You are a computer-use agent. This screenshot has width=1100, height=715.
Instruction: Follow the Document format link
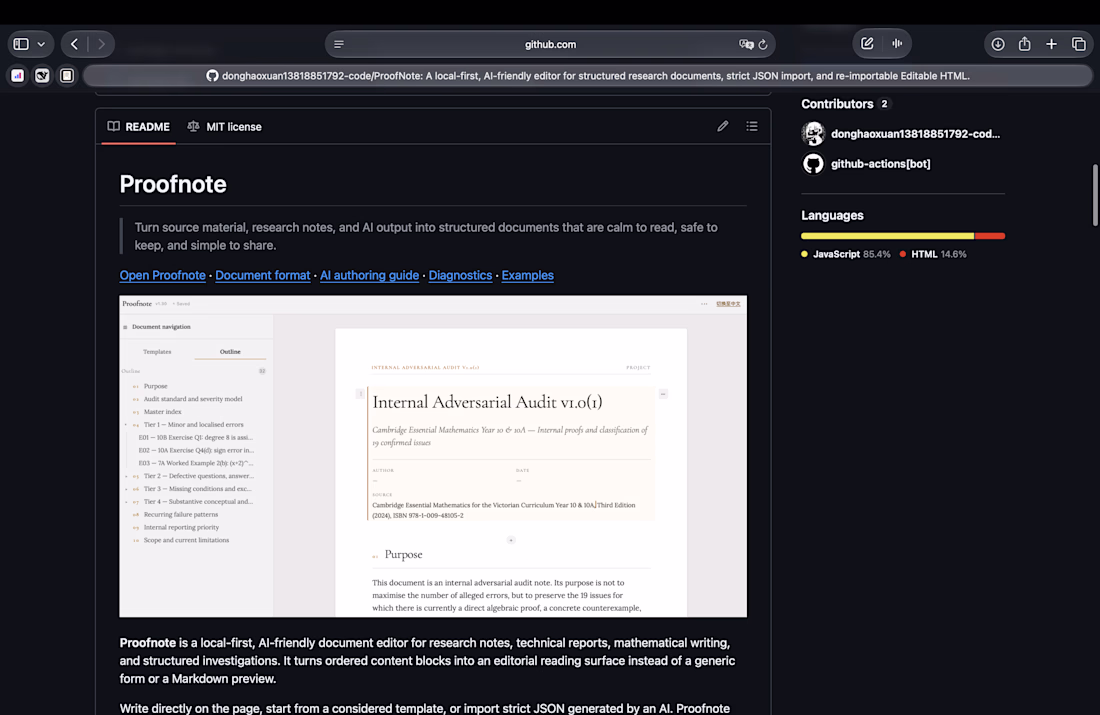(262, 275)
